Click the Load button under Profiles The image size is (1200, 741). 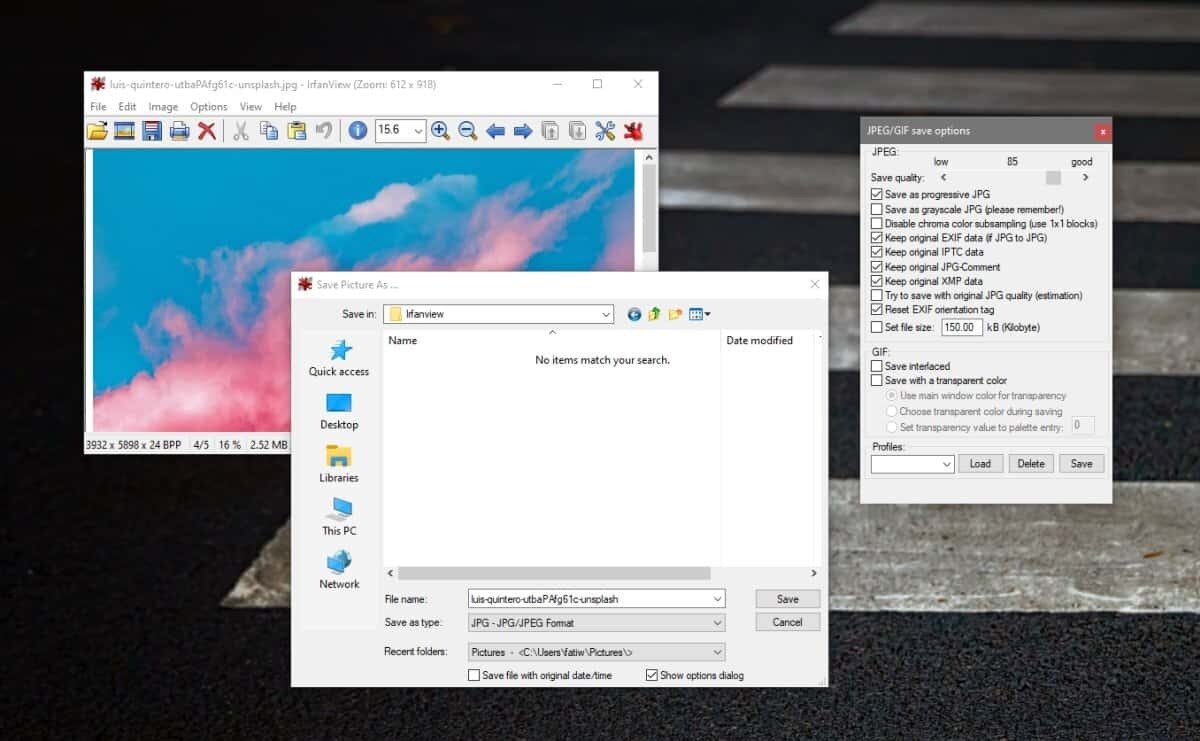980,463
